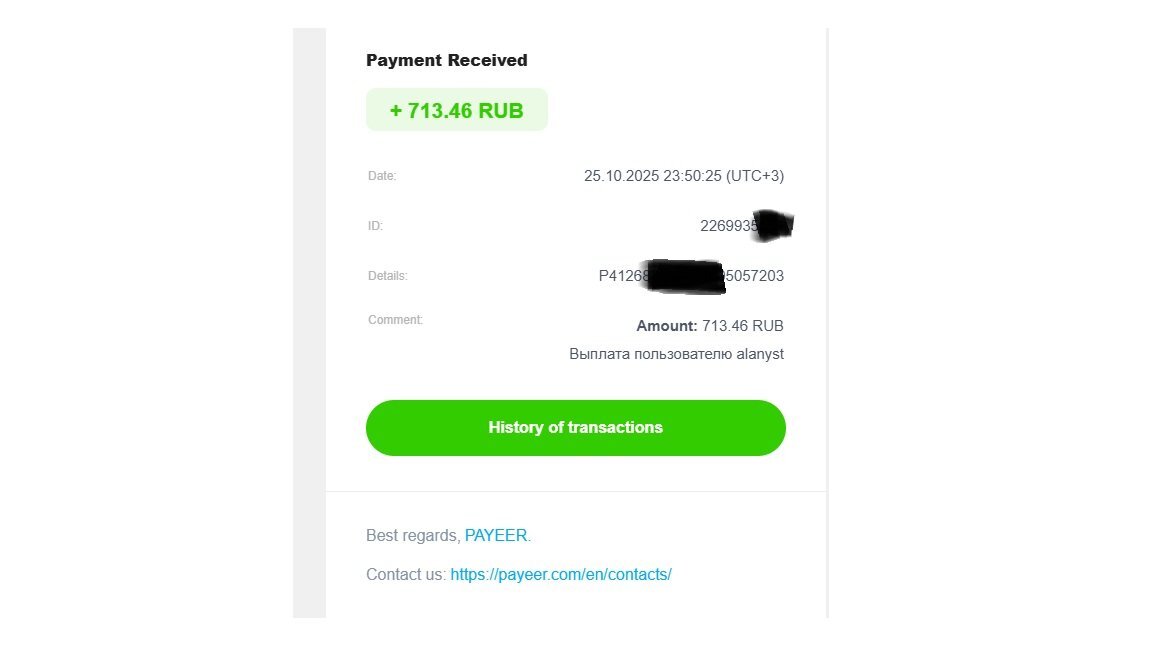Click the Date: field label

382,176
